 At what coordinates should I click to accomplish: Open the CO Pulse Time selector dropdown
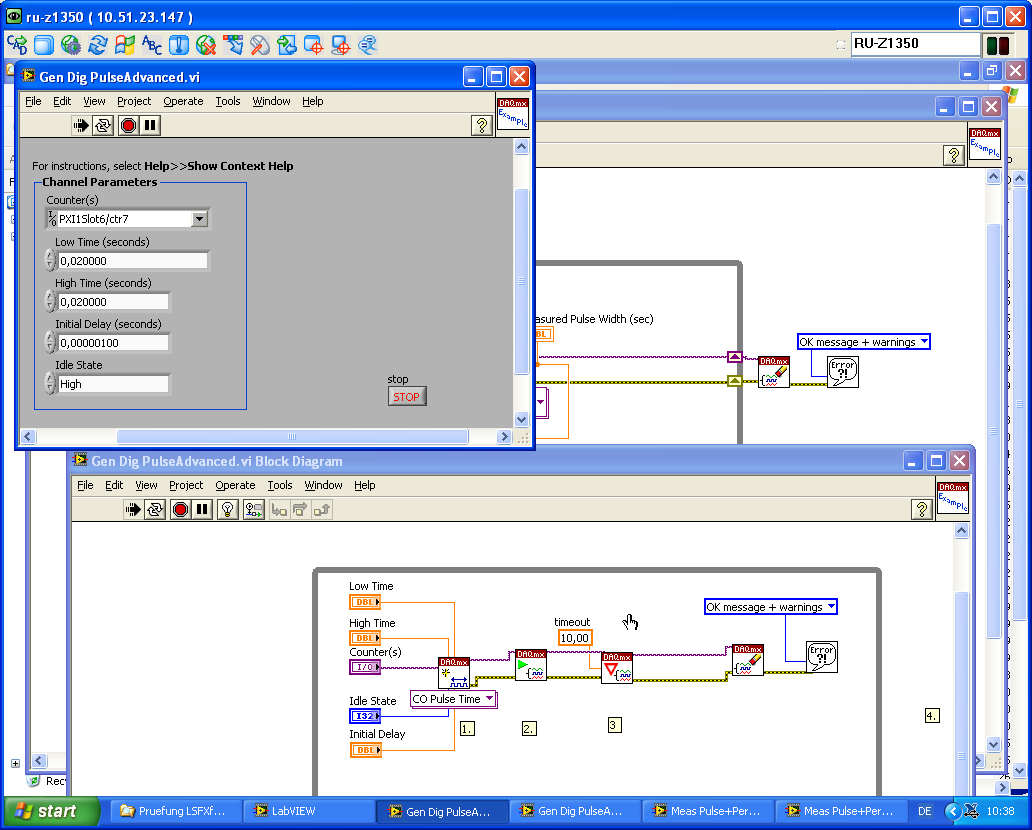coord(490,698)
